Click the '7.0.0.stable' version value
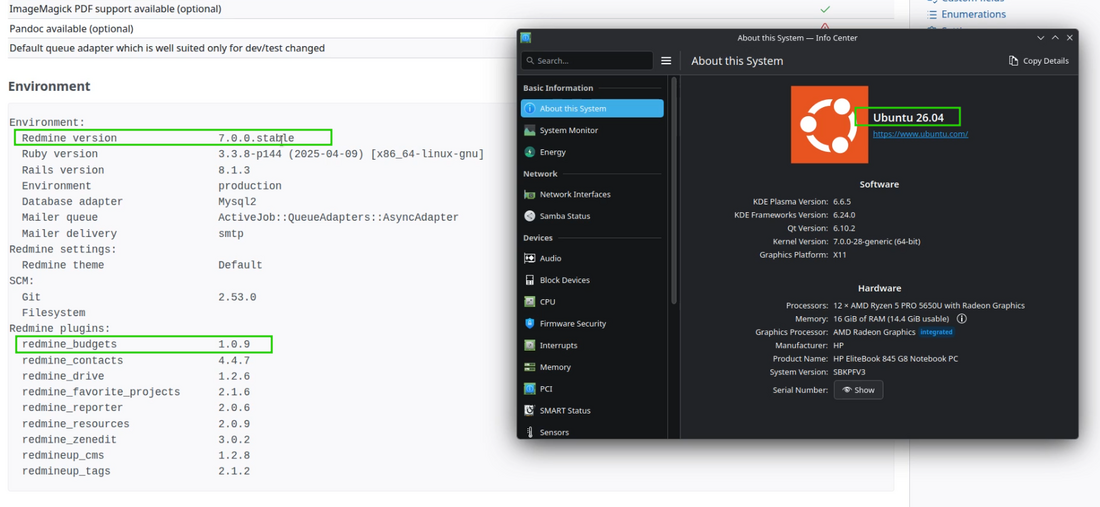Screen dimensions: 1100x507 [256, 138]
